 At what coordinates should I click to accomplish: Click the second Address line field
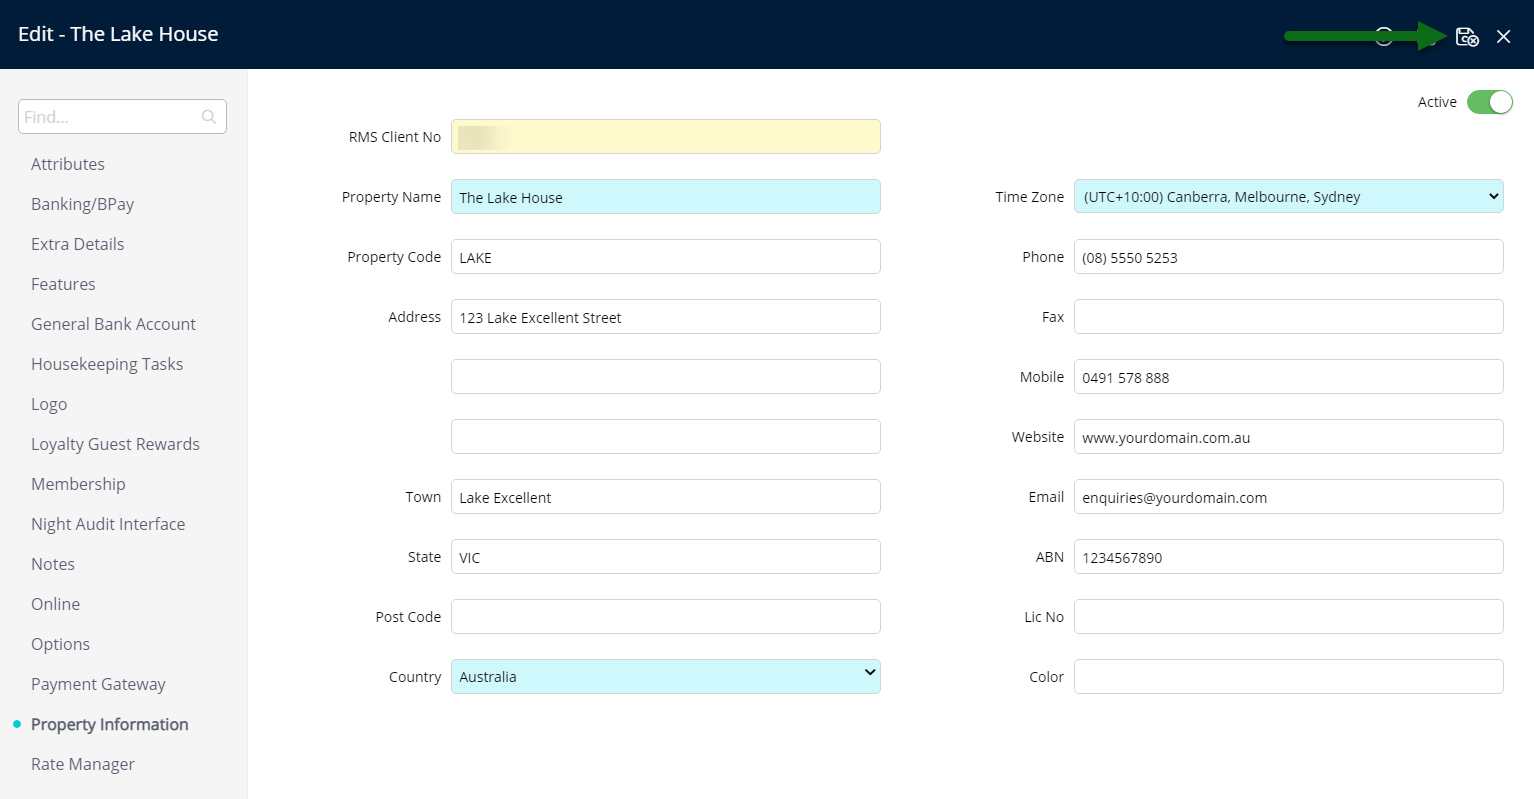click(666, 377)
